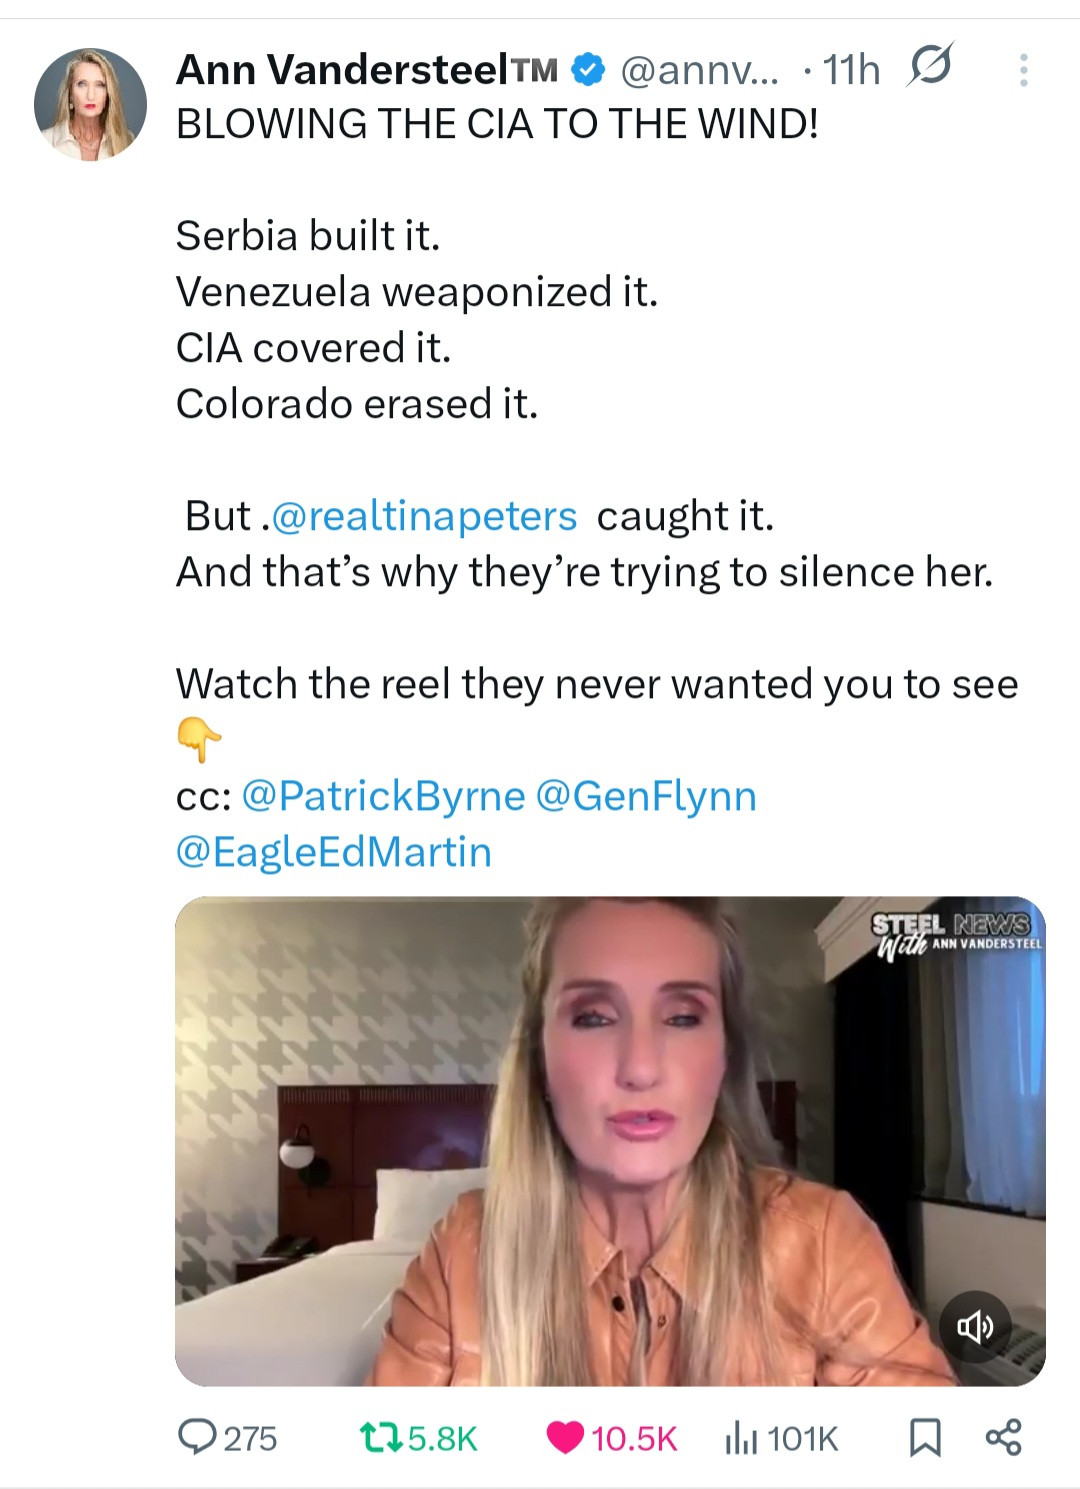The height and width of the screenshot is (1489, 1080).
Task: Toggle the video sound speaker button
Action: pyautogui.click(x=975, y=1327)
